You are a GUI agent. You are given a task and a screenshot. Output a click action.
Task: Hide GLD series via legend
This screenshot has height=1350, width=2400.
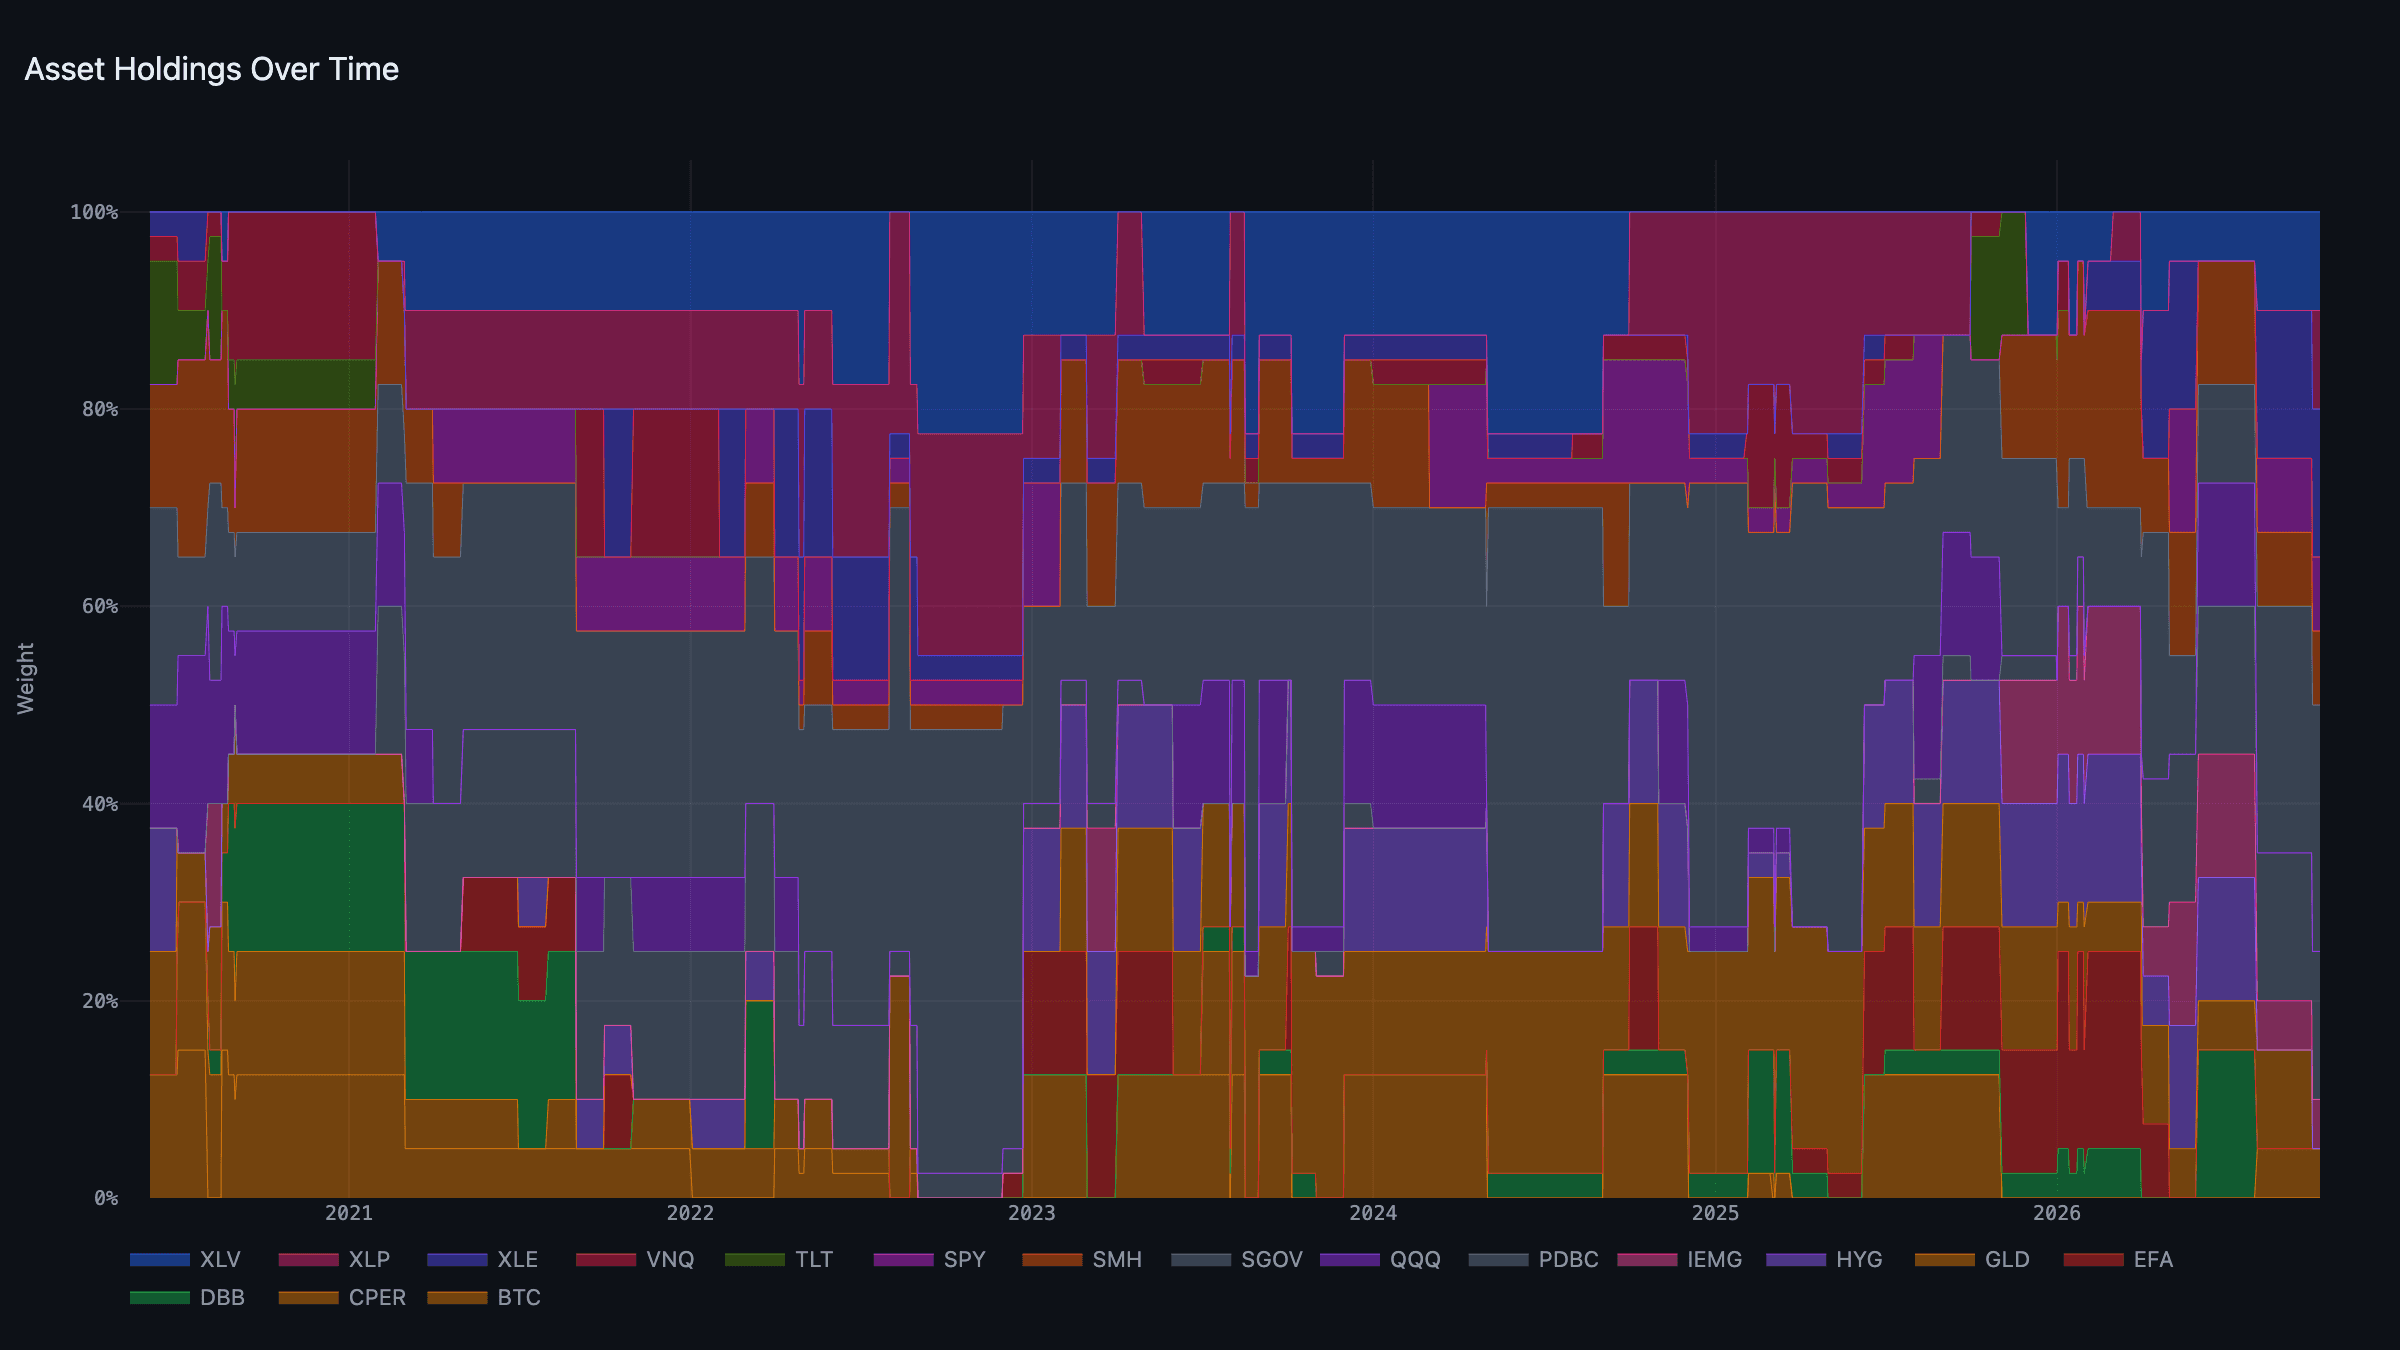click(x=1972, y=1260)
